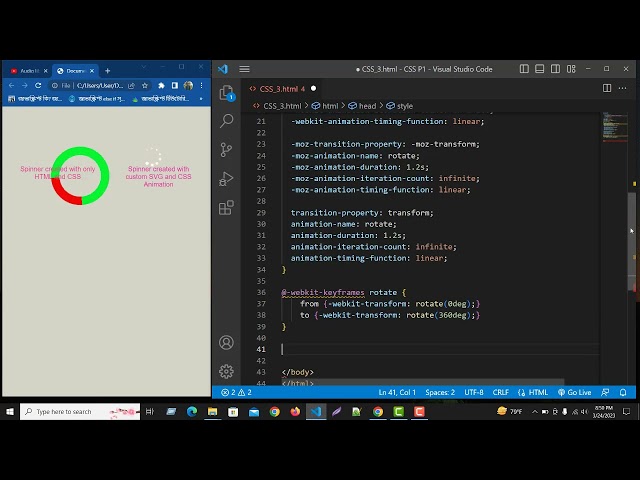The height and width of the screenshot is (480, 640).
Task: Bookmark this page with the star icon
Action: (x=144, y=85)
